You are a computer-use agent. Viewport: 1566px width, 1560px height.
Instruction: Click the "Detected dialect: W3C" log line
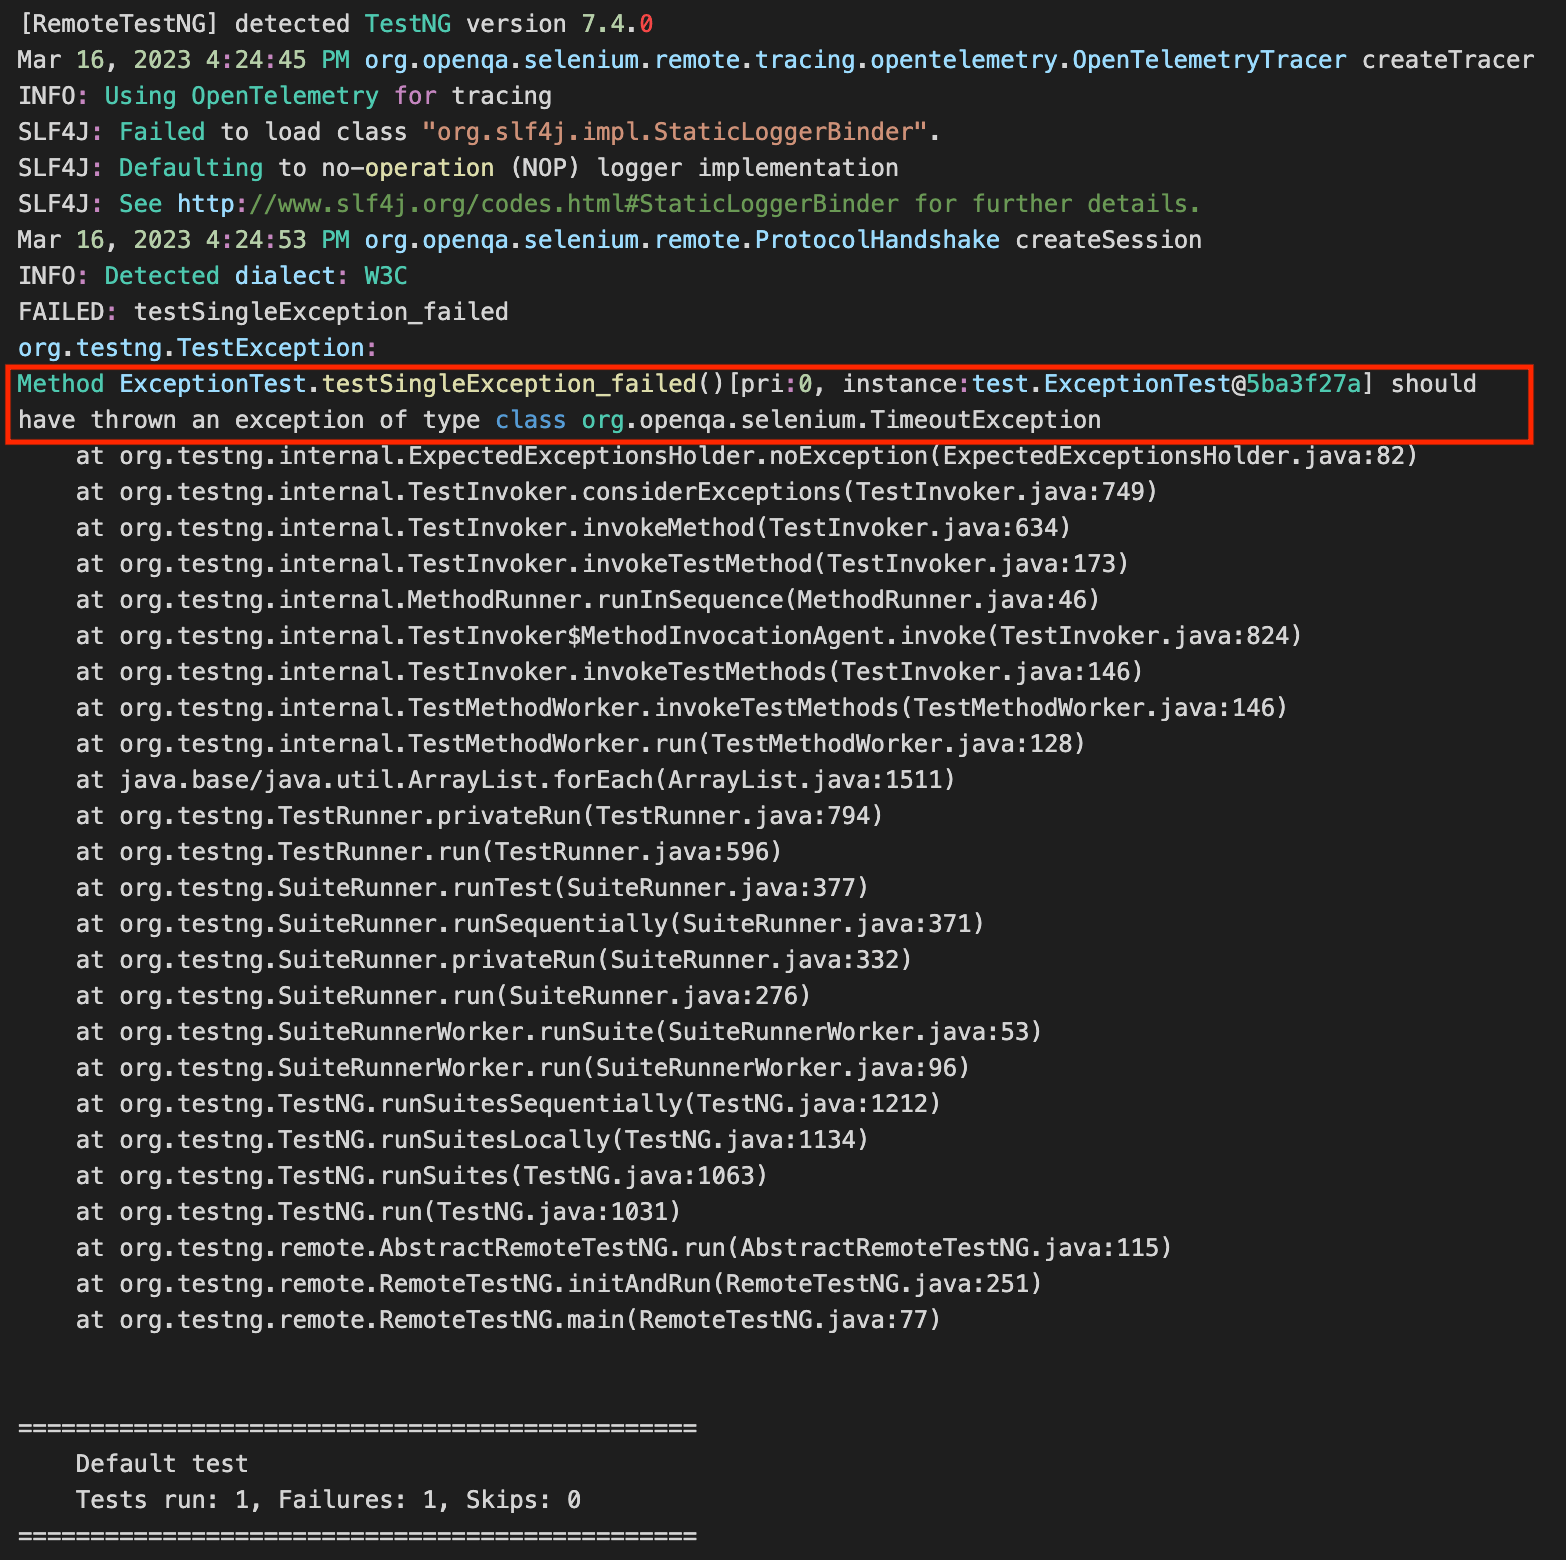[212, 276]
